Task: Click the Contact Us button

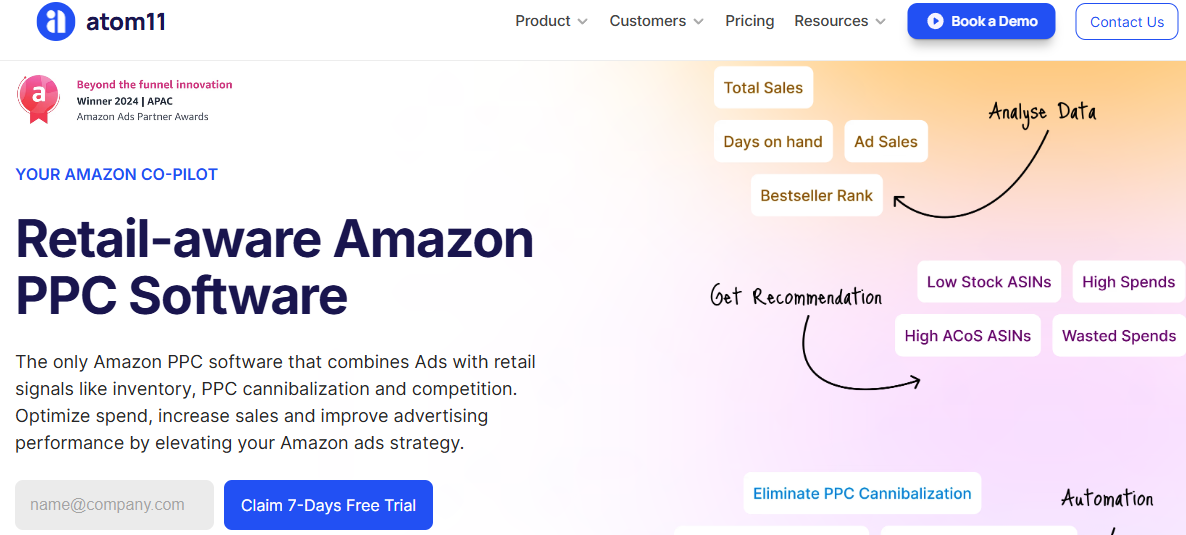Action: [x=1126, y=22]
